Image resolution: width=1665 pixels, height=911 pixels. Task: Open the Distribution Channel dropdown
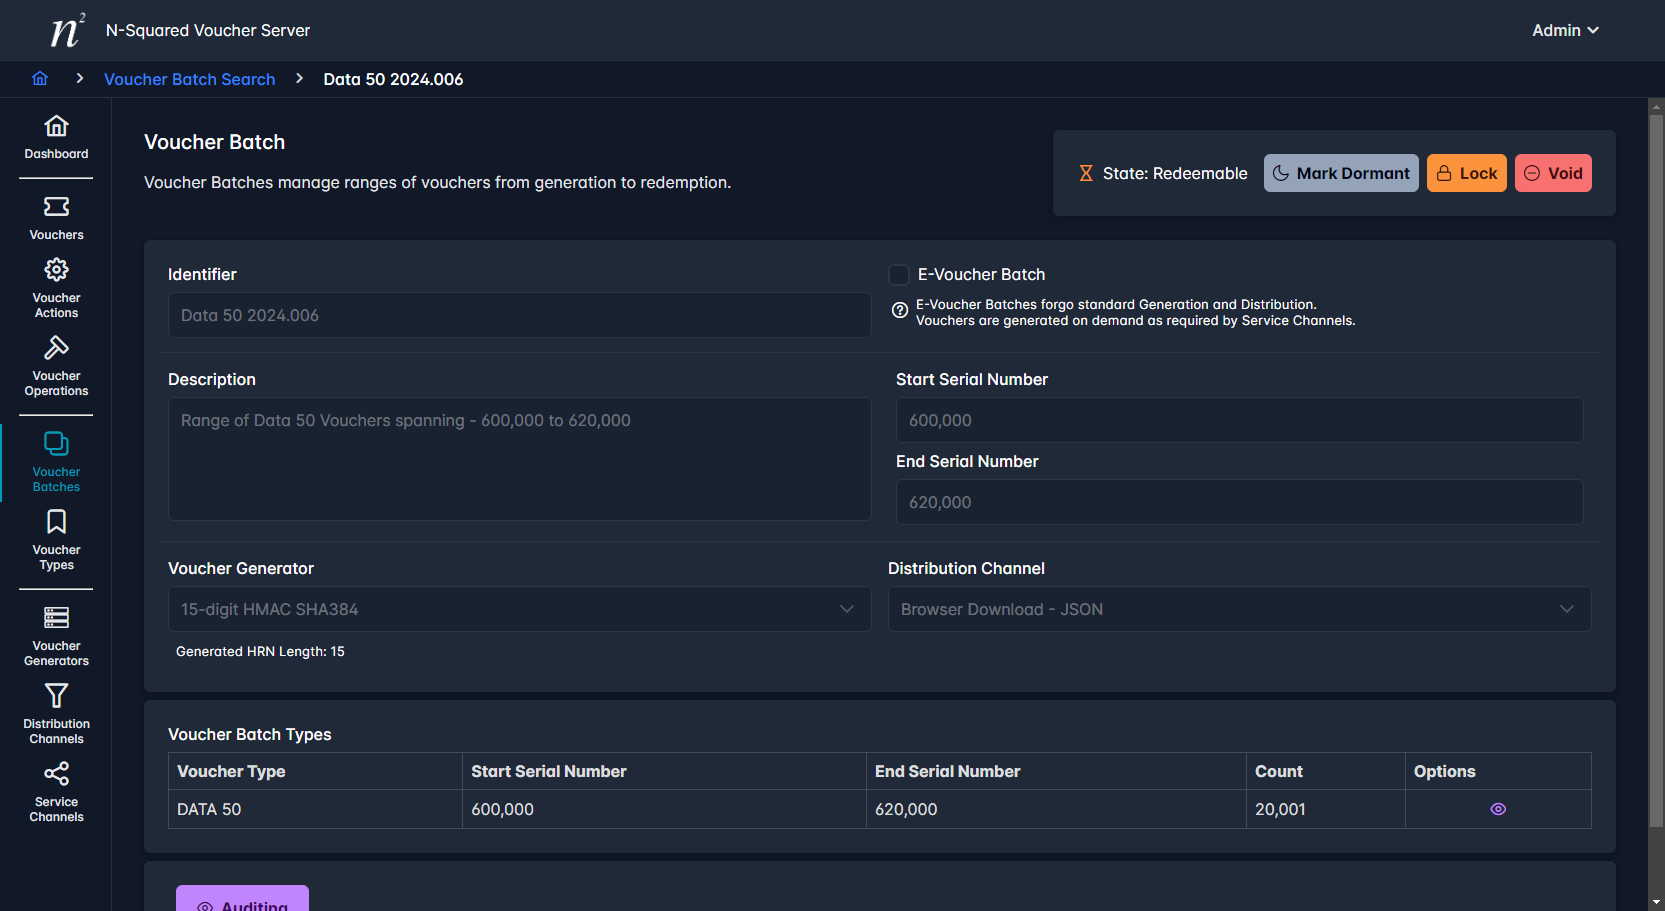pos(1238,609)
